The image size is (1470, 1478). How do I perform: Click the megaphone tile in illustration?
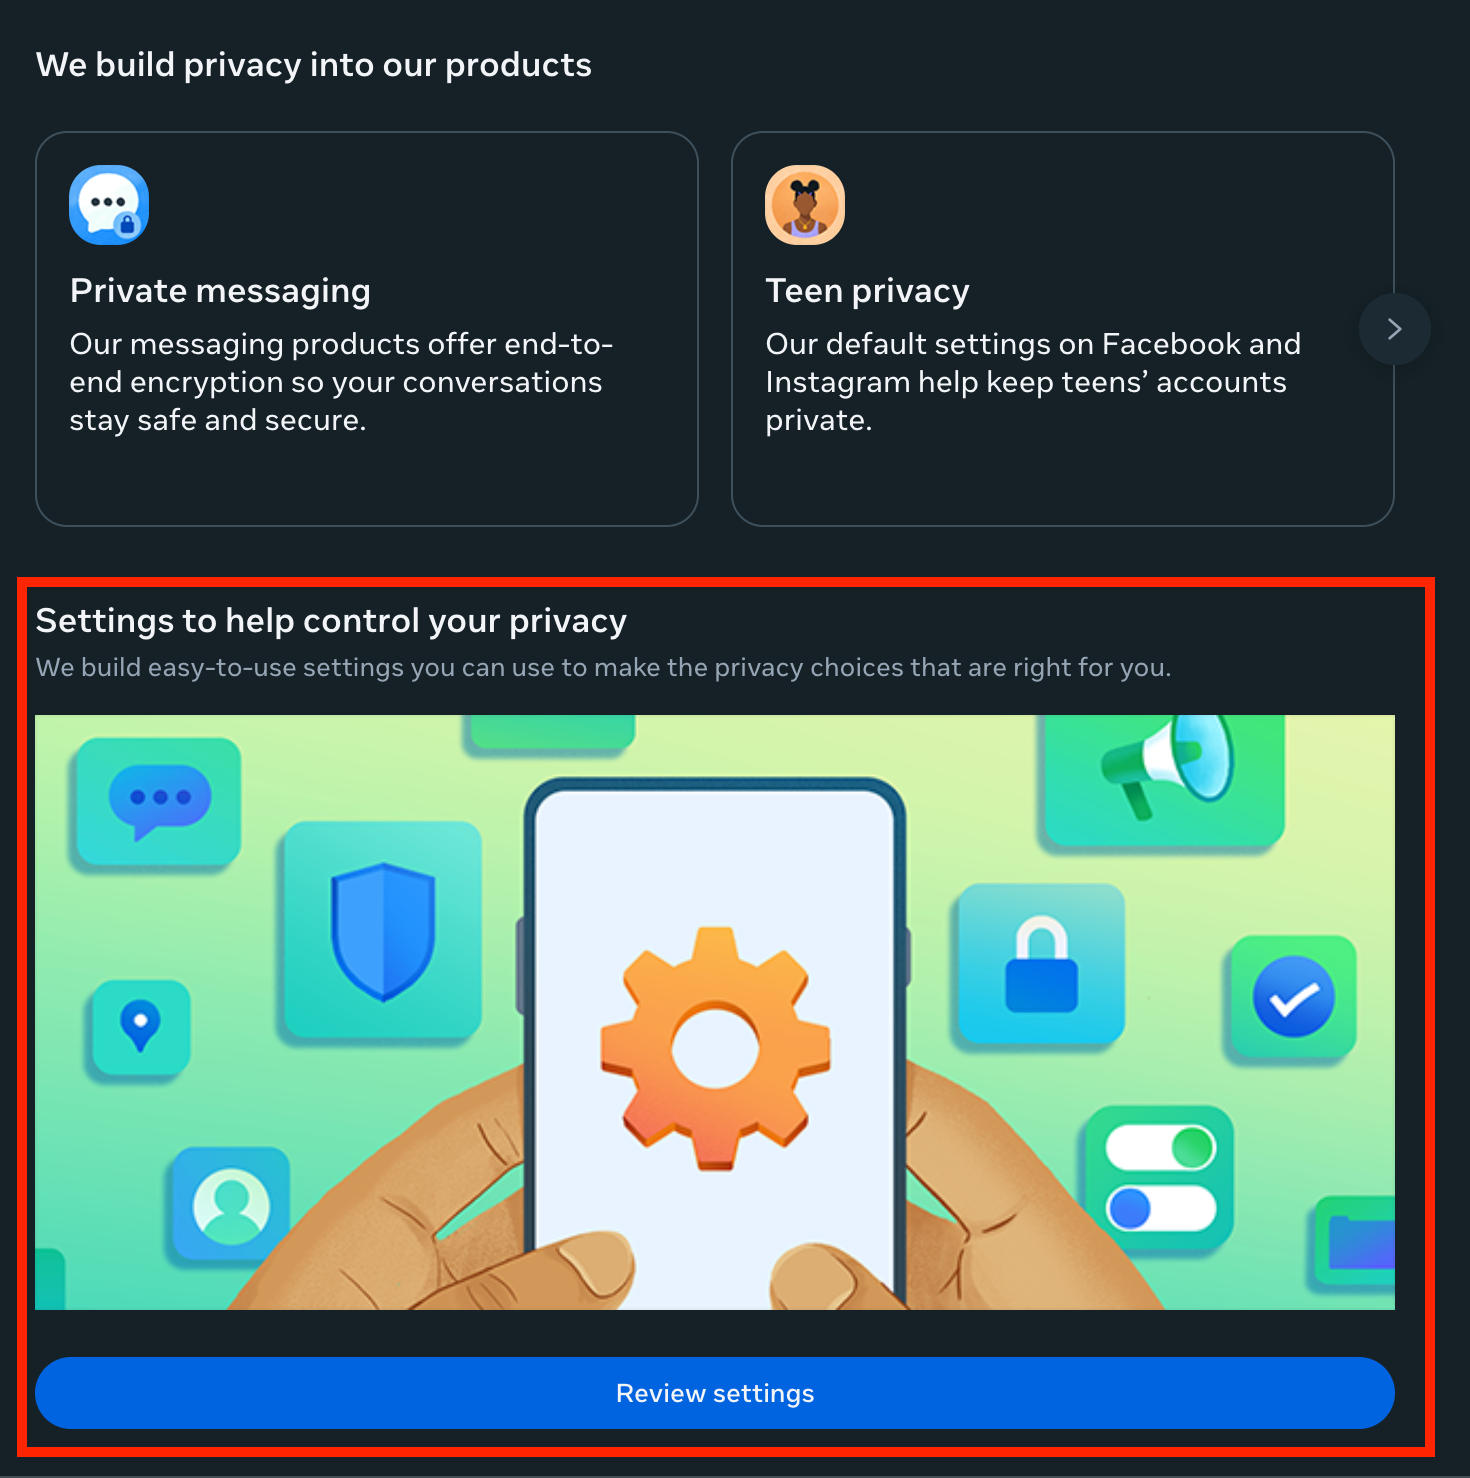[1165, 779]
